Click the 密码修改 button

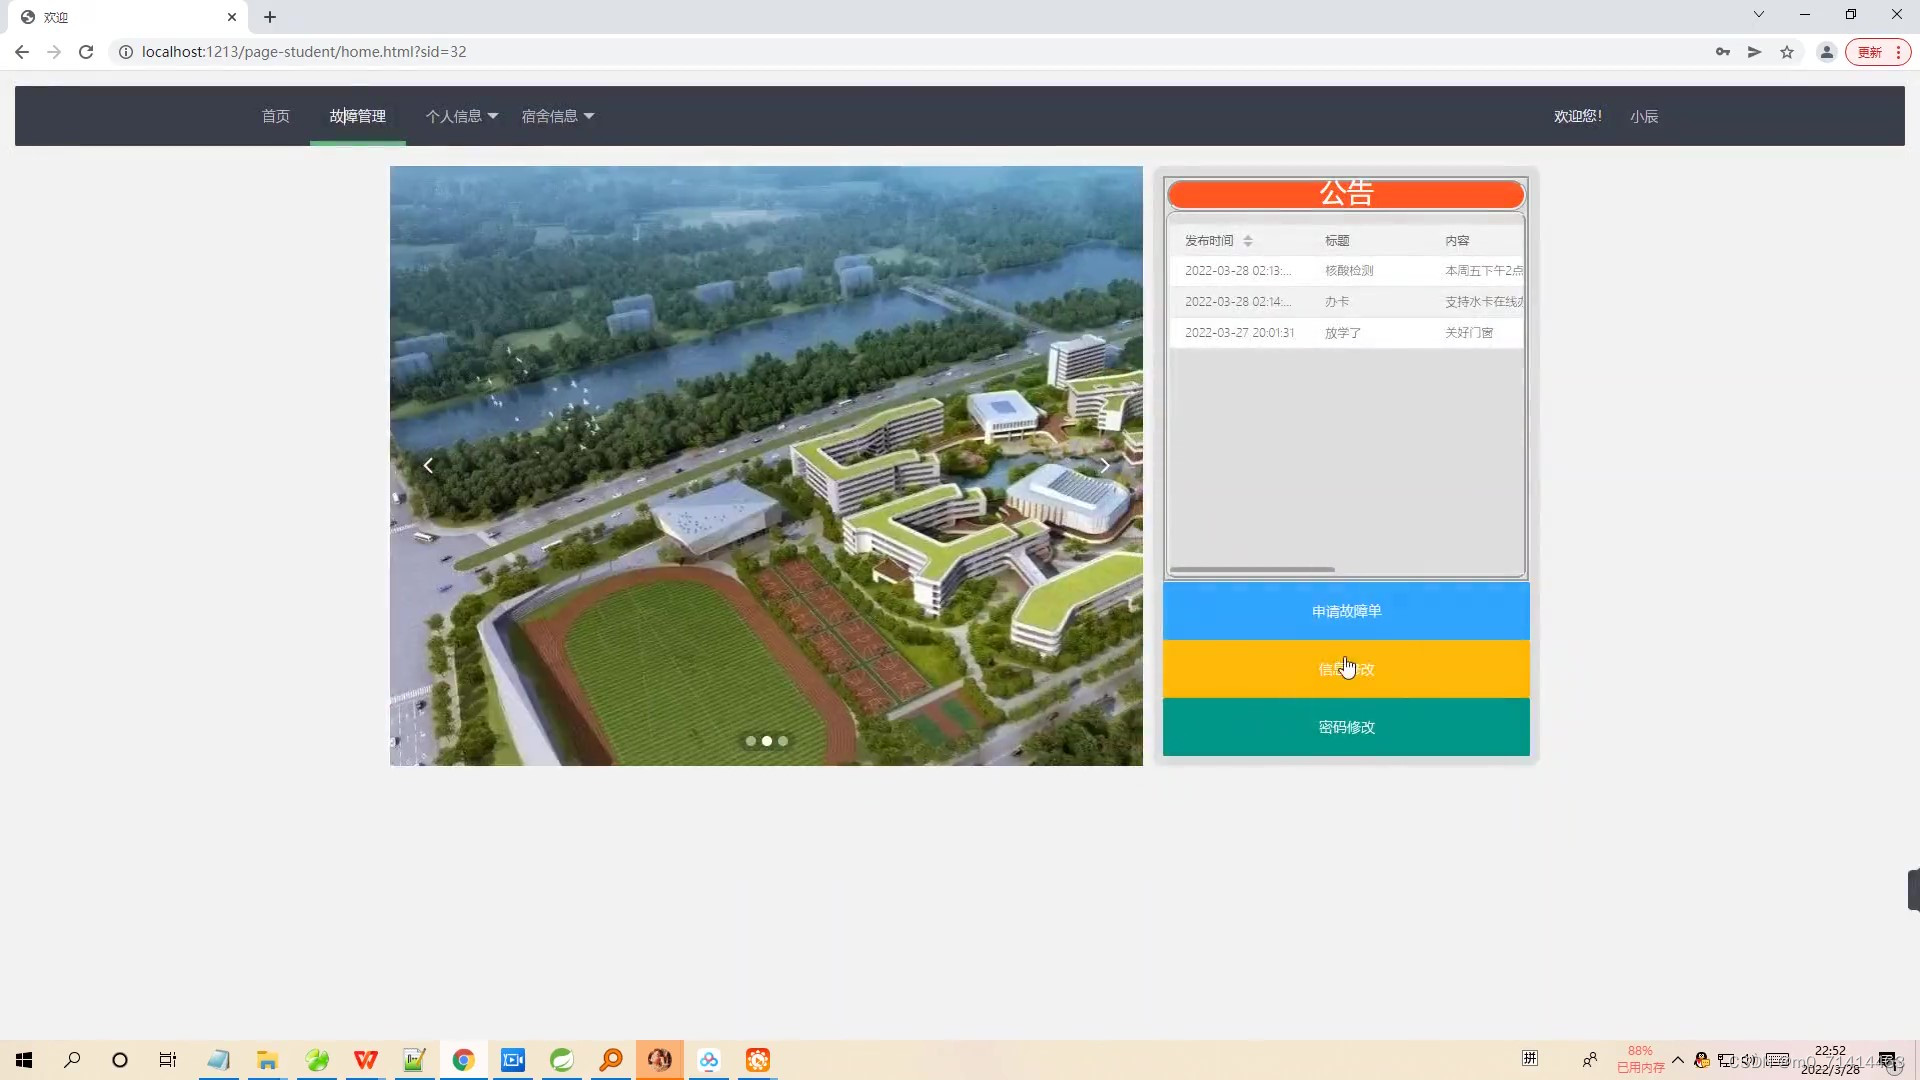[x=1346, y=727]
